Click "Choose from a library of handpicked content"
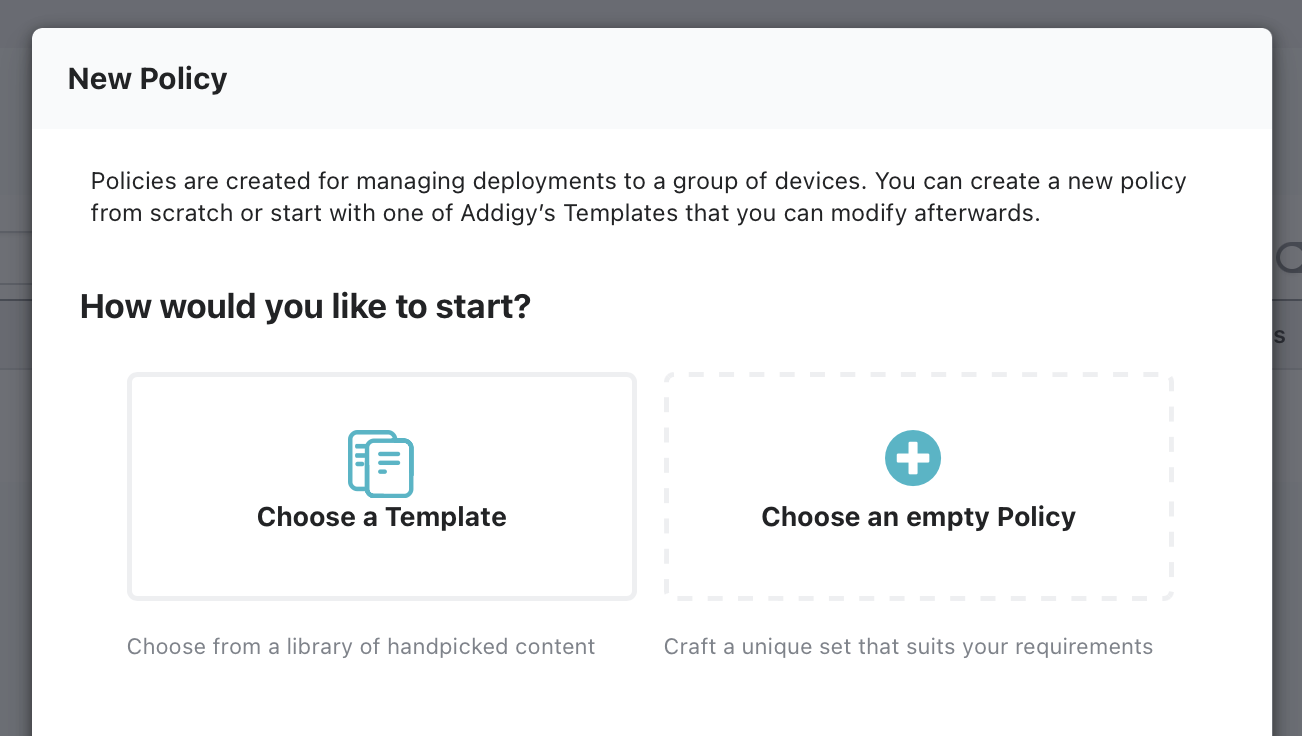Screen dimensions: 1302x736 (360, 646)
